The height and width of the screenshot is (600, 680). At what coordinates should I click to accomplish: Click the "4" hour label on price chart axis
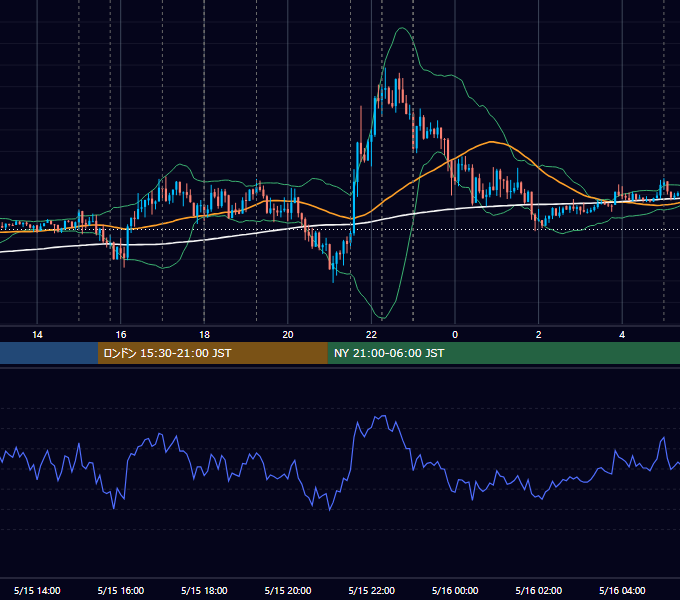622,335
